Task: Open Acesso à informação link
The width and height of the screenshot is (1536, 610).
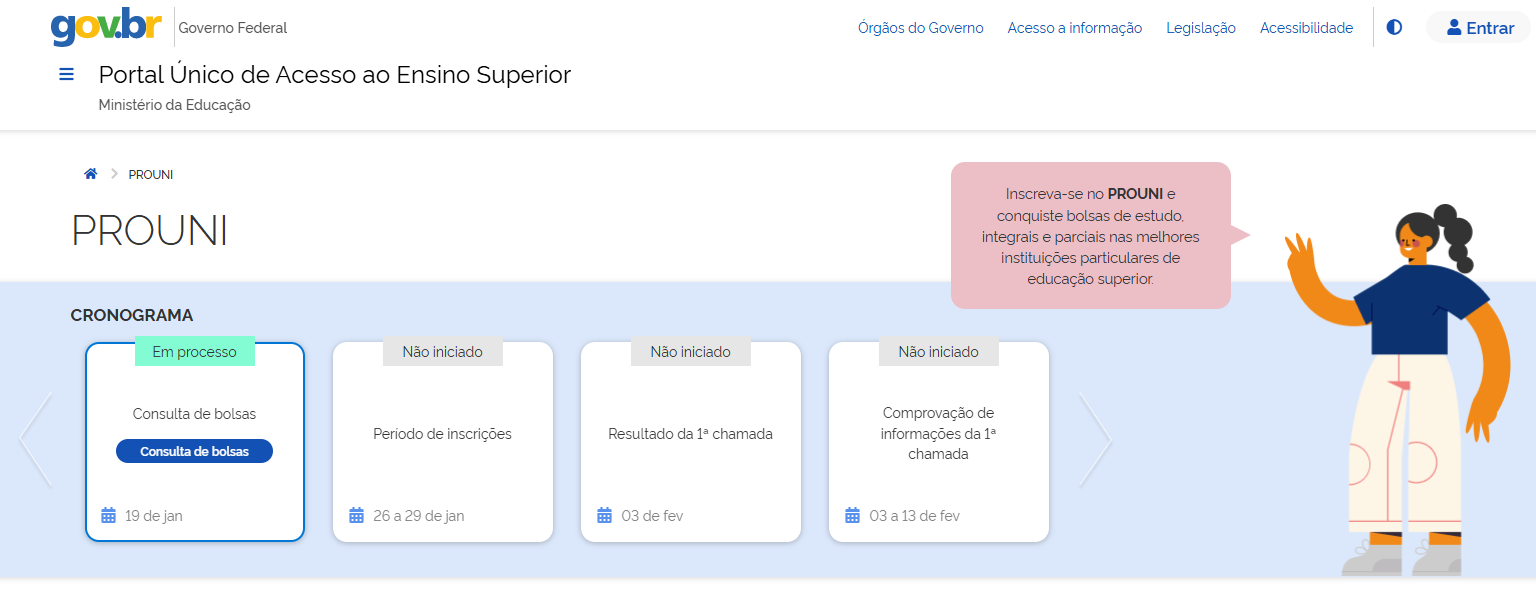Action: coord(1074,28)
